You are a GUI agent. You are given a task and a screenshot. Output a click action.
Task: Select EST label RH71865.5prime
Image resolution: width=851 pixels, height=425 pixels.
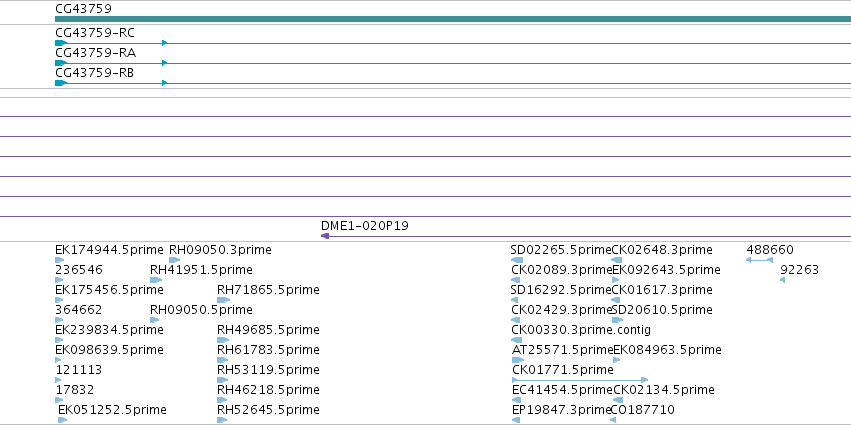(268, 290)
